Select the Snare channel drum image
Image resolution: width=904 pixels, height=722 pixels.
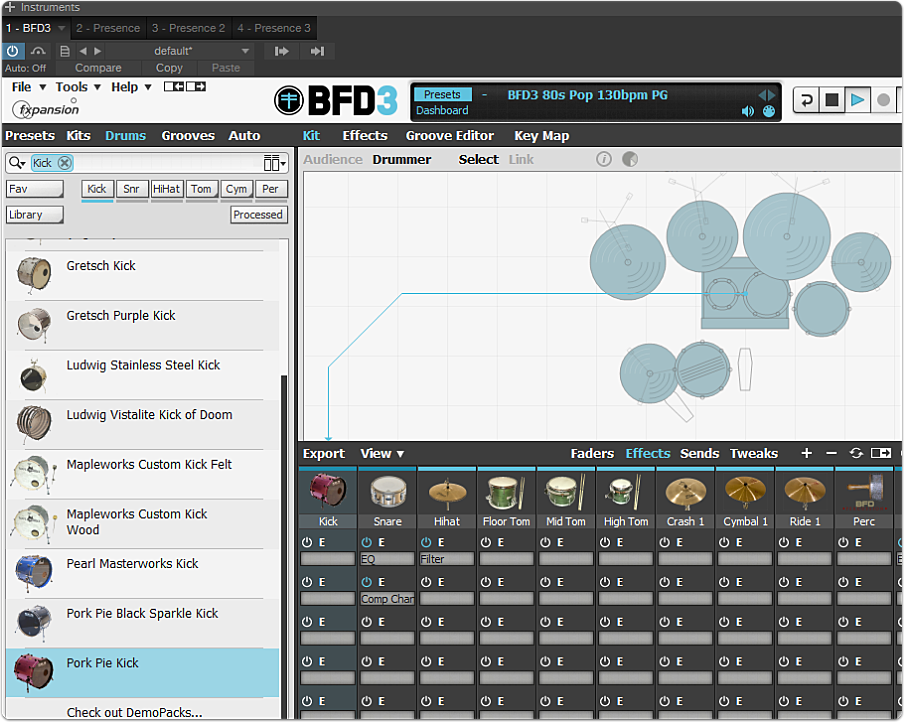pyautogui.click(x=387, y=492)
